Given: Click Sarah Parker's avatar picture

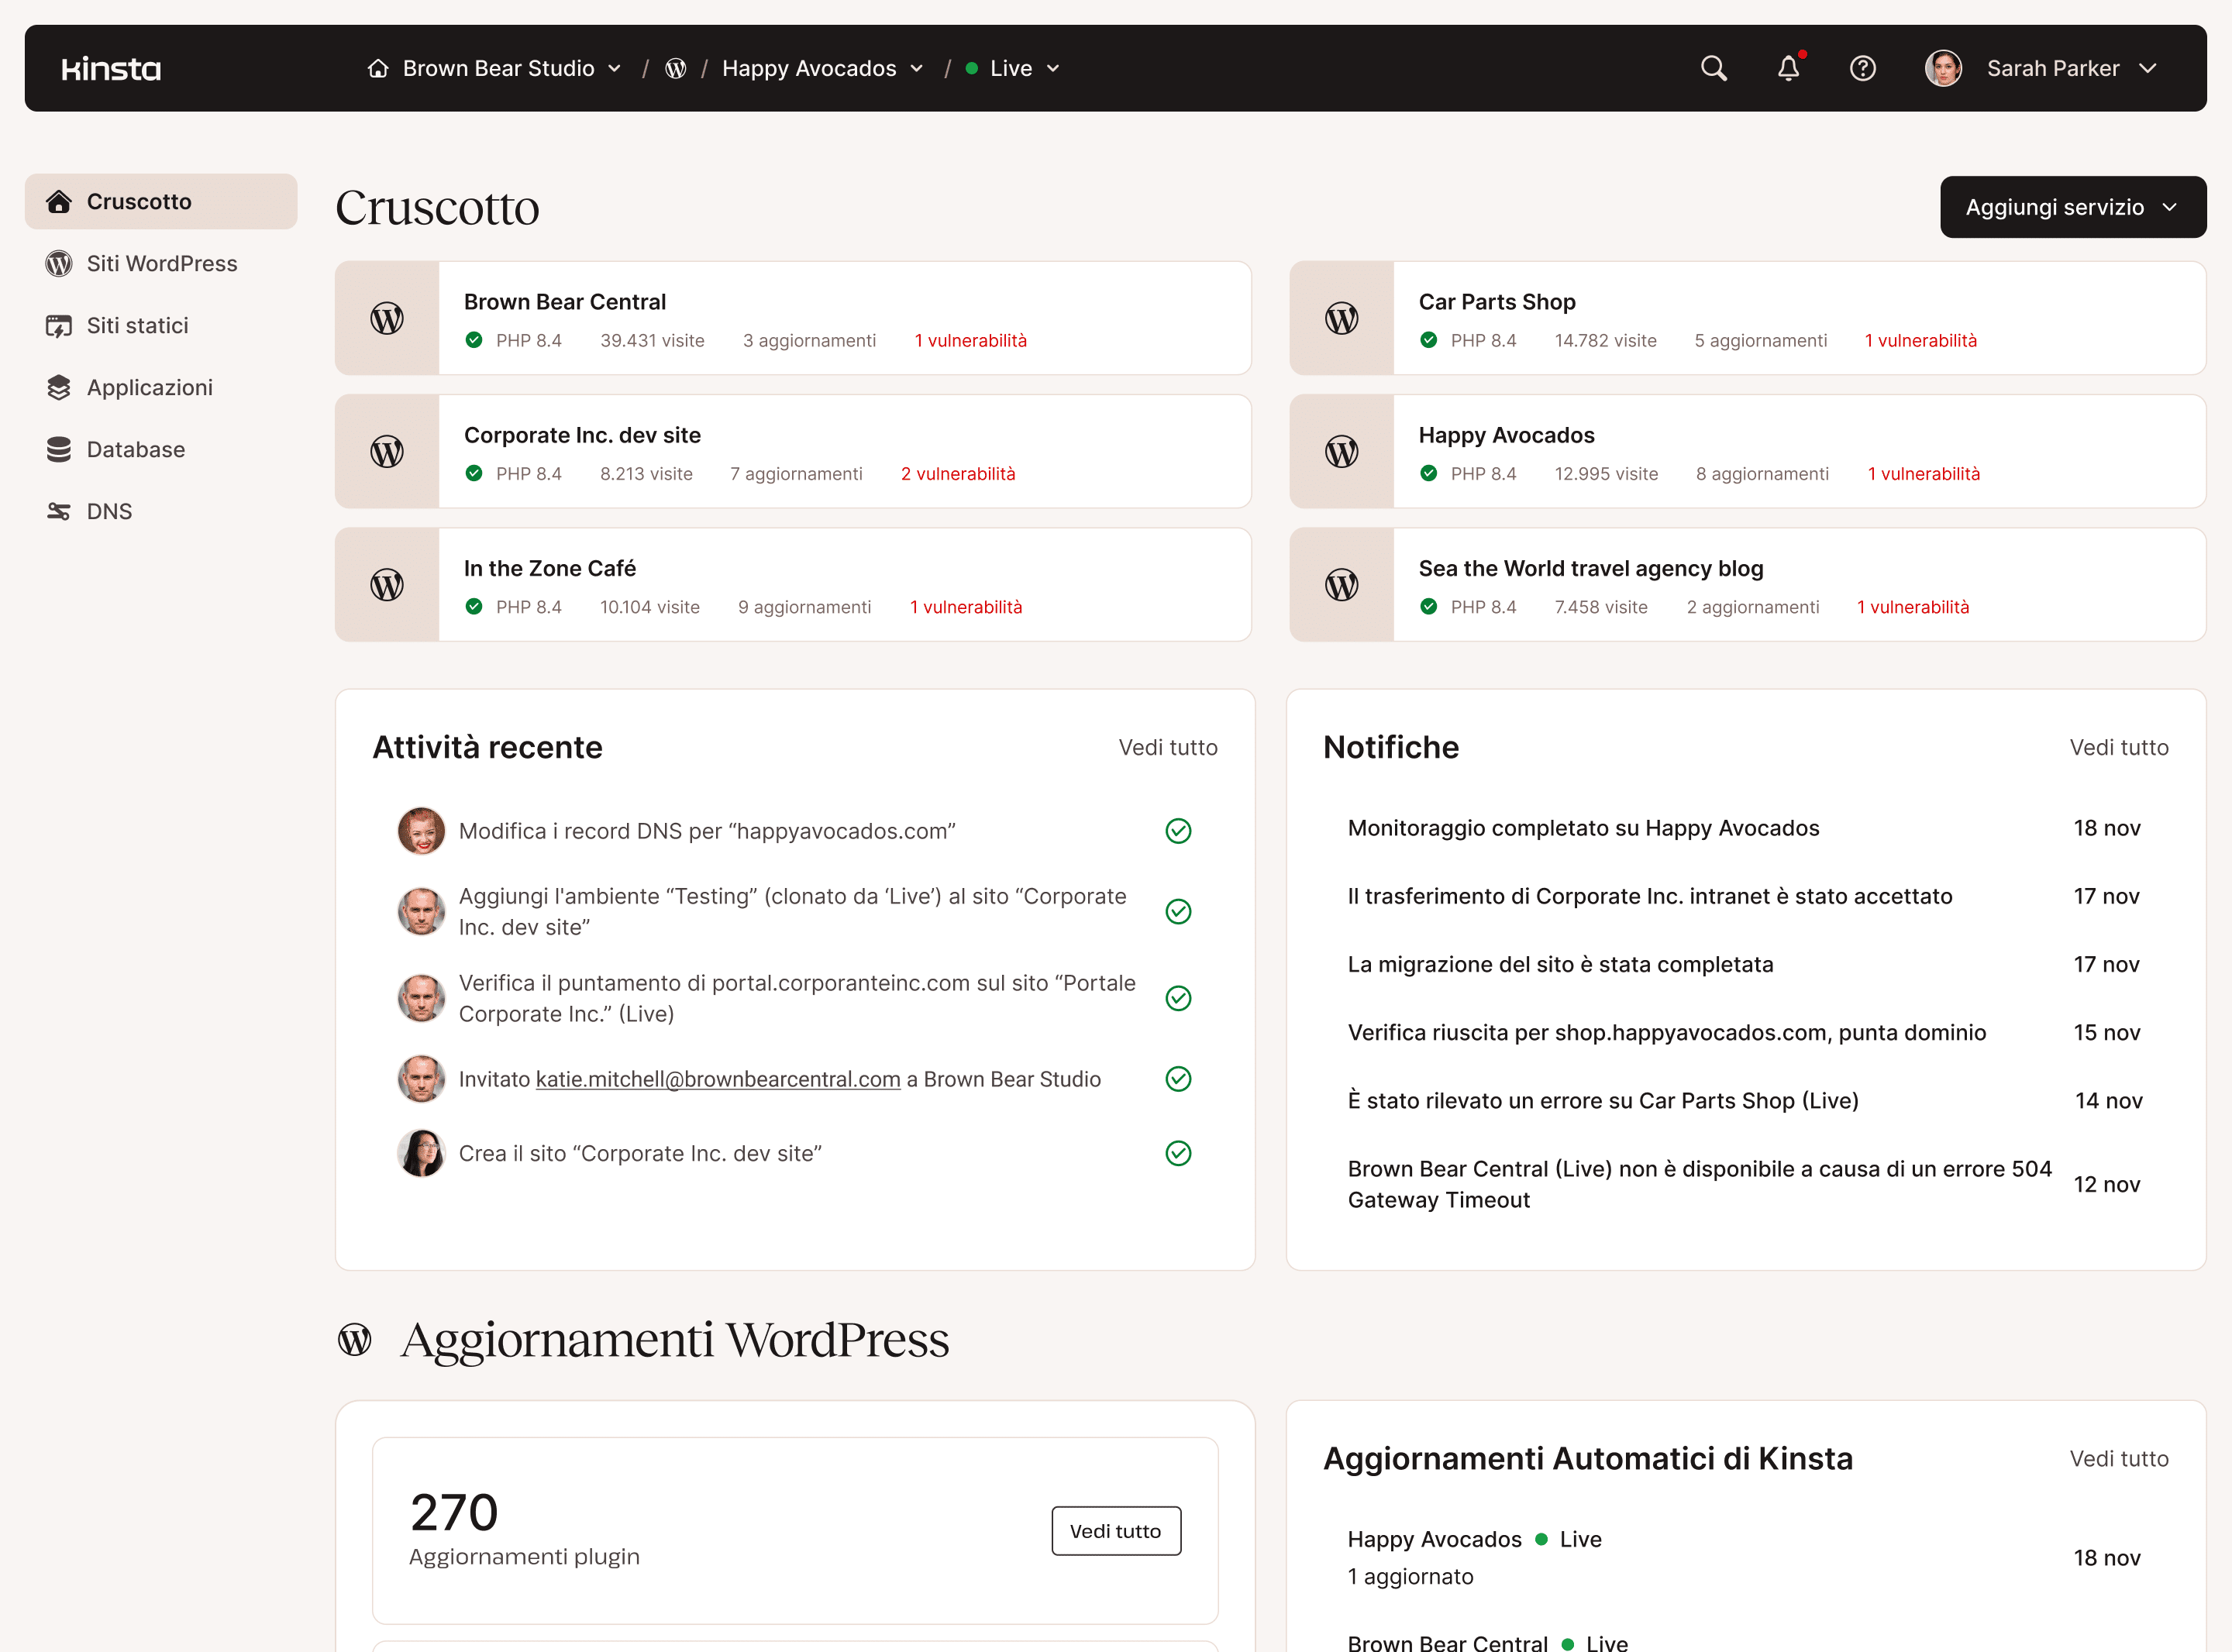Looking at the screenshot, I should (1943, 68).
